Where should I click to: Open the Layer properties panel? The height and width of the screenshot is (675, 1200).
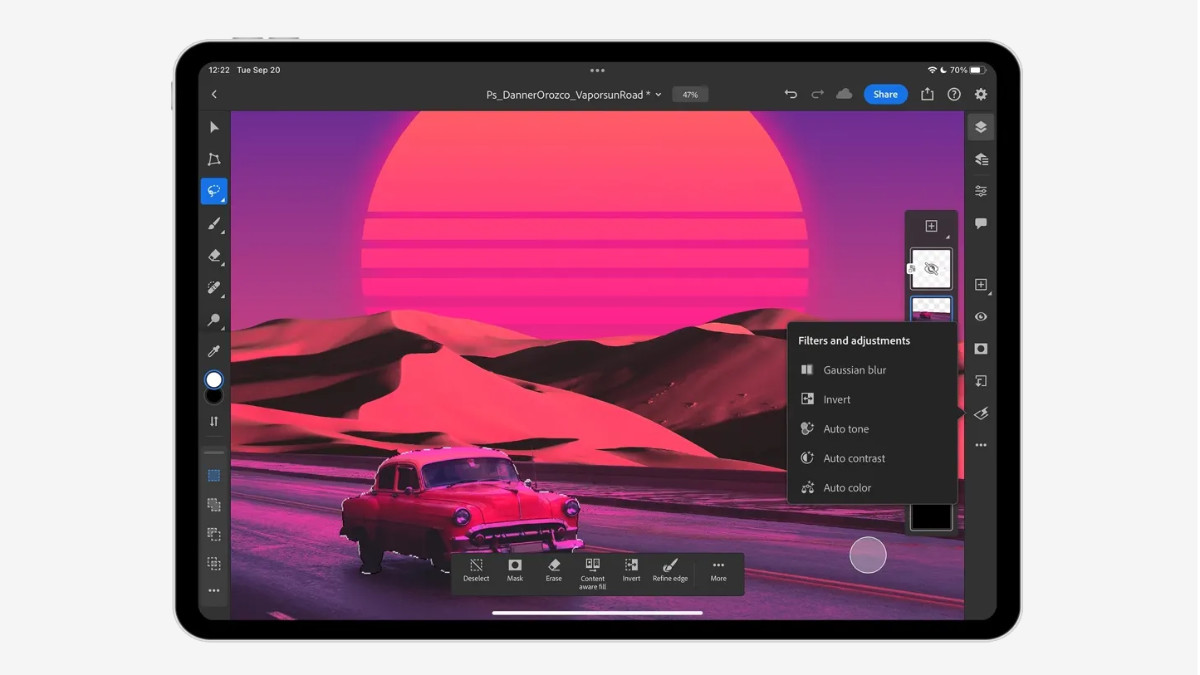[981, 158]
